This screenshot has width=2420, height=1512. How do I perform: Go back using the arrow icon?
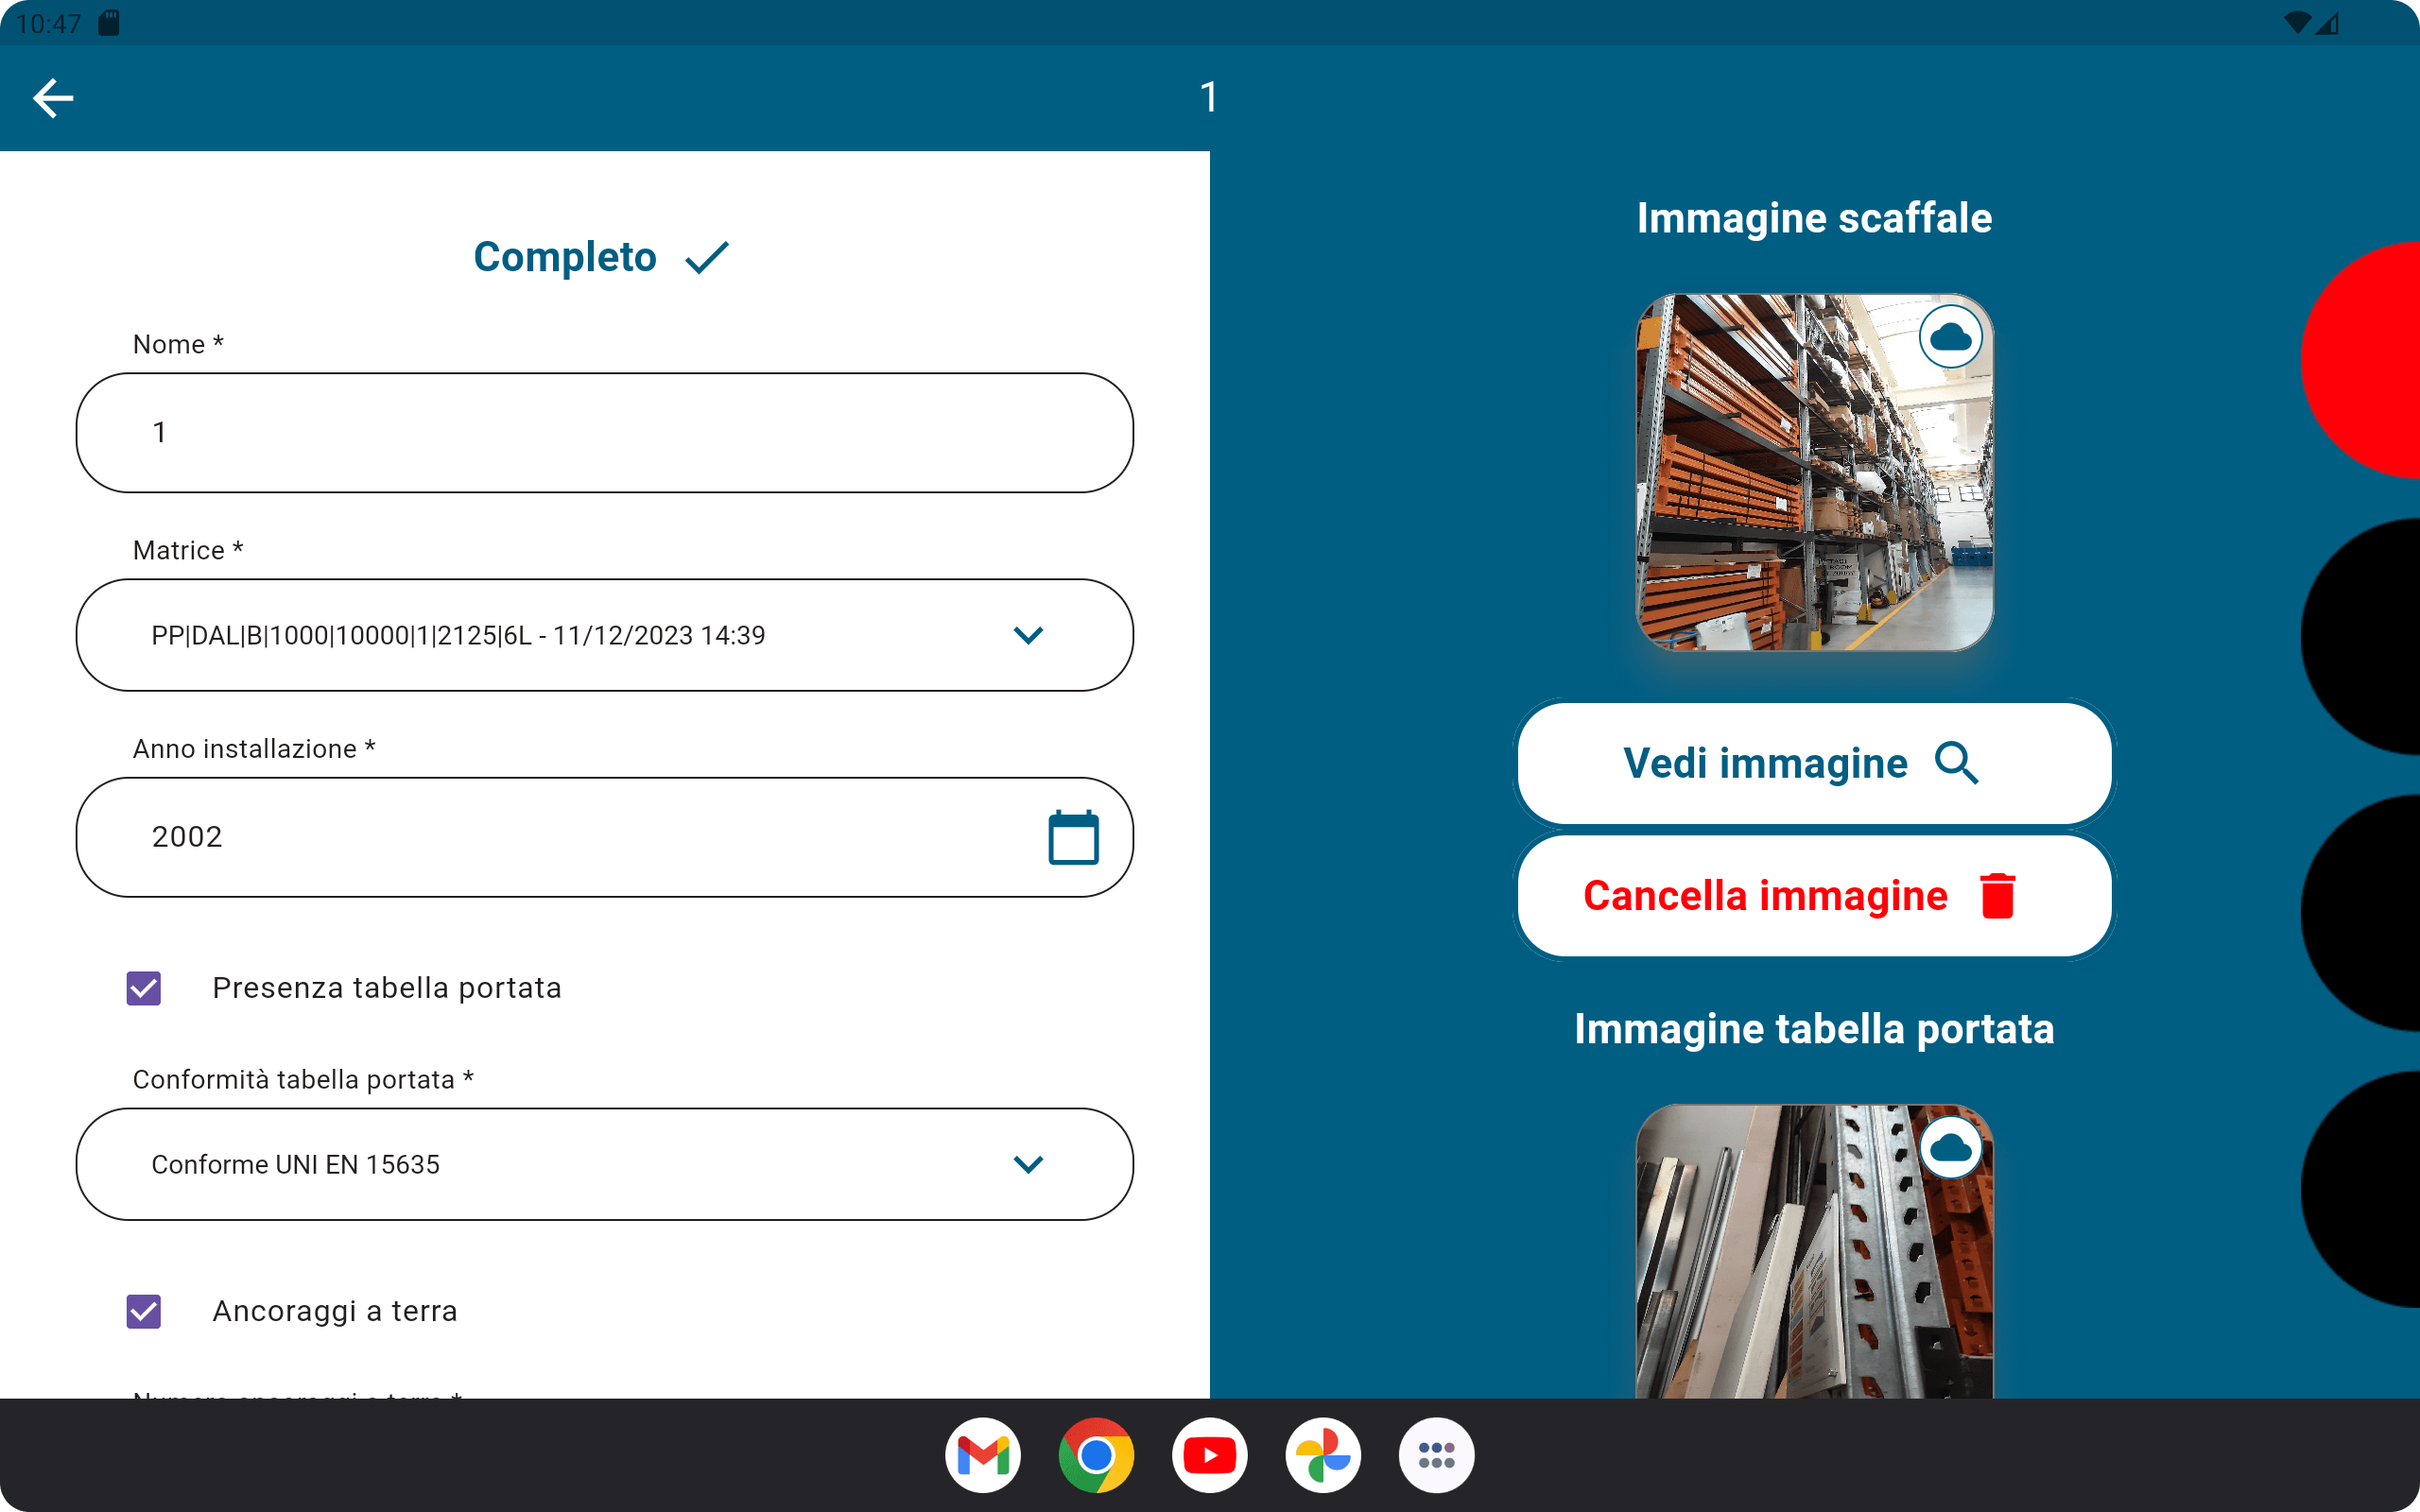[x=53, y=98]
